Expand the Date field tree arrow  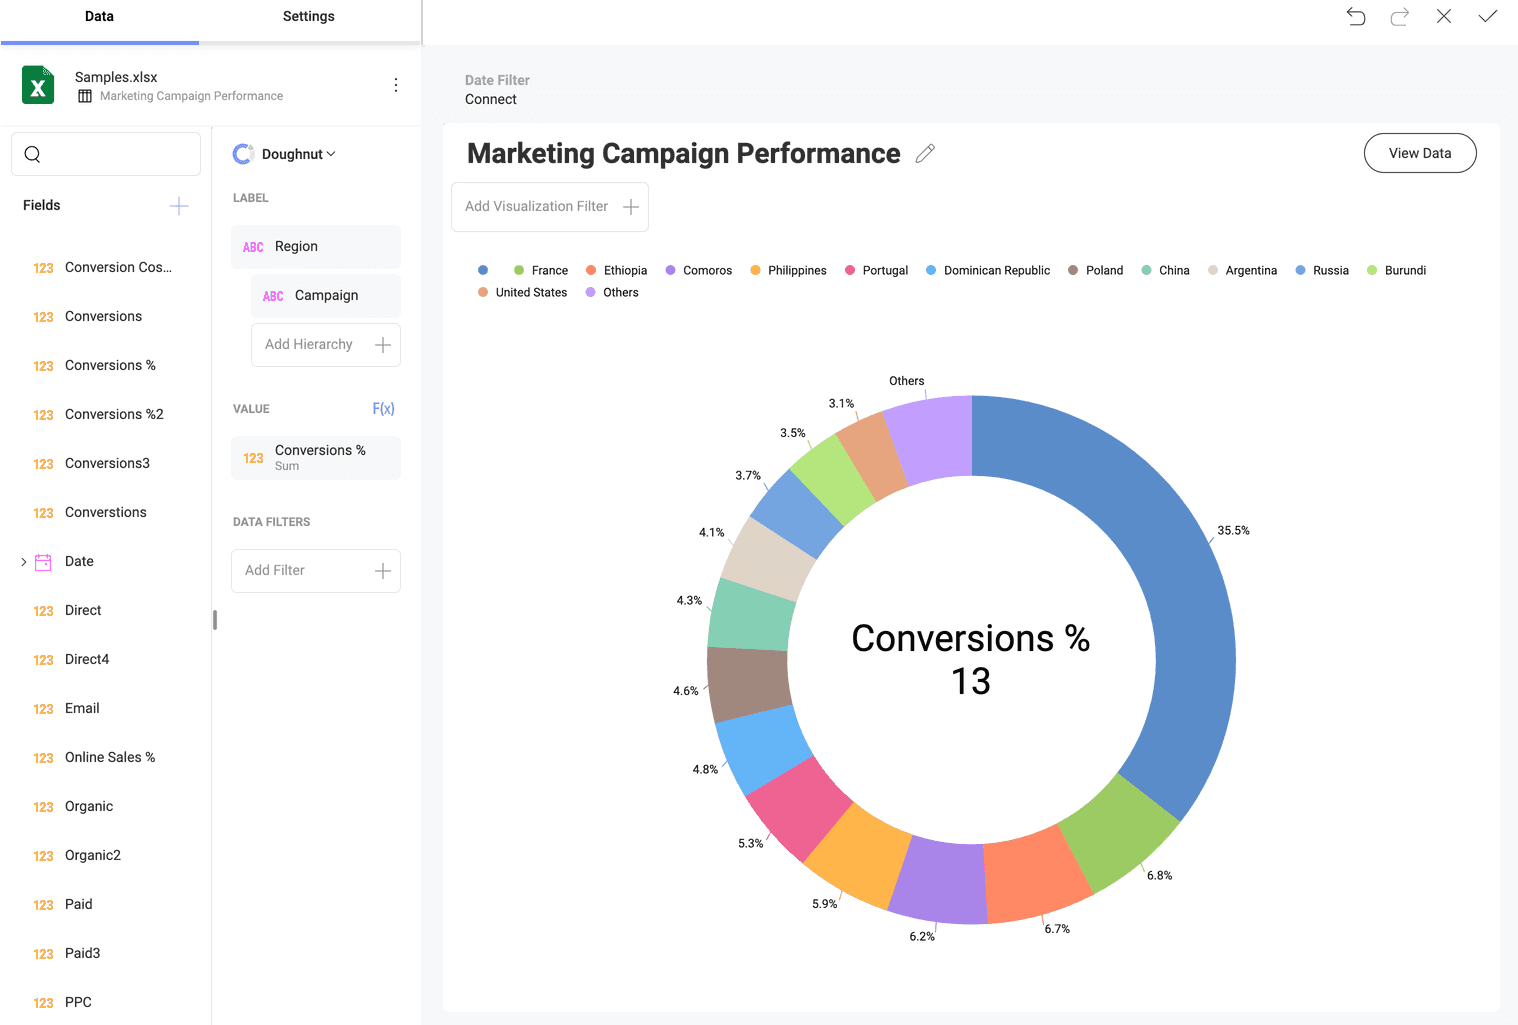click(x=24, y=562)
